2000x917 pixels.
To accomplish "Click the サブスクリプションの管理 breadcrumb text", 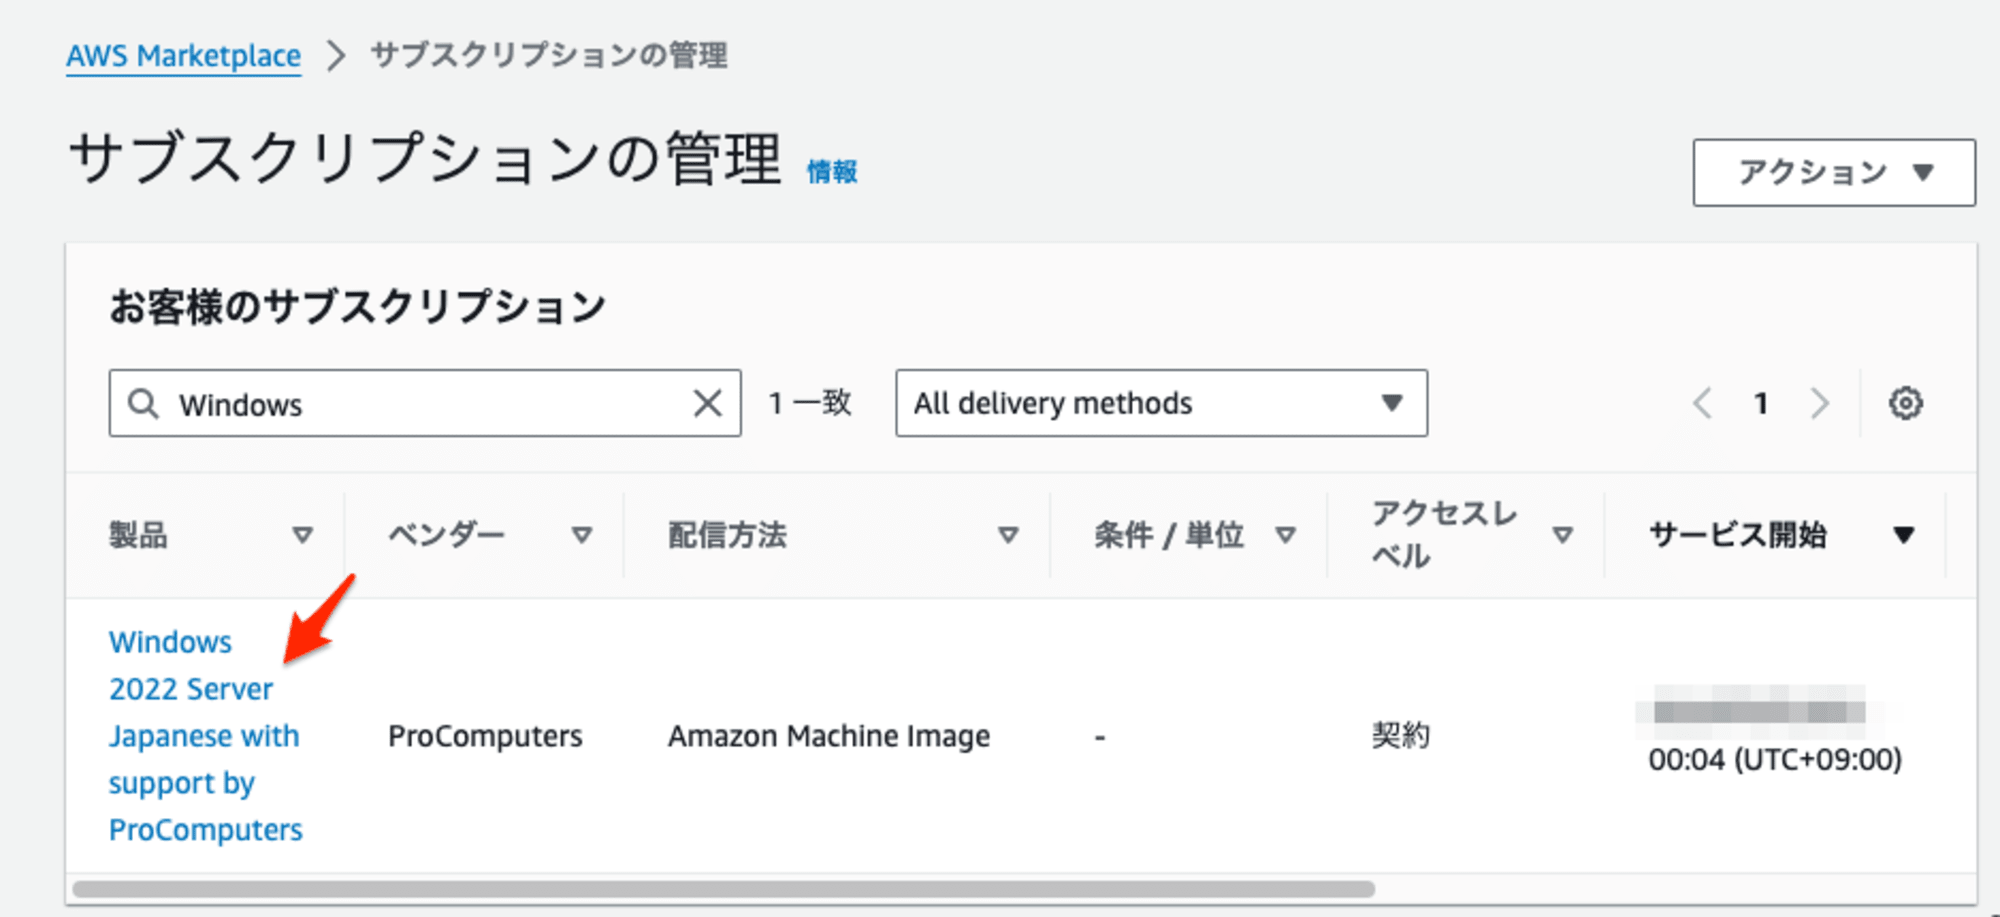I will click(549, 55).
